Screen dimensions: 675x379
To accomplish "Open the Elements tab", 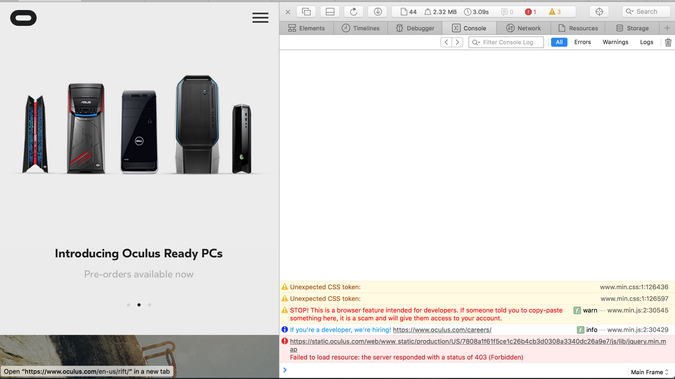I will [x=306, y=28].
